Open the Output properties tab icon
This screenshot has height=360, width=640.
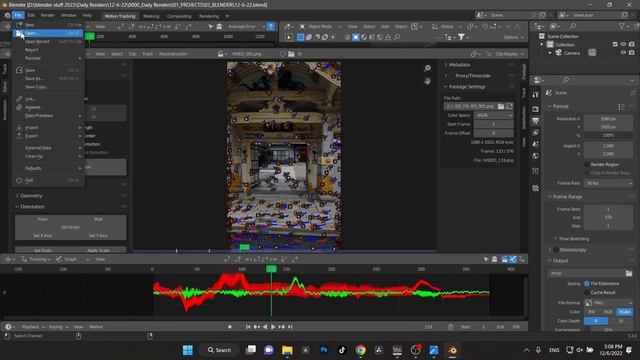tap(536, 121)
